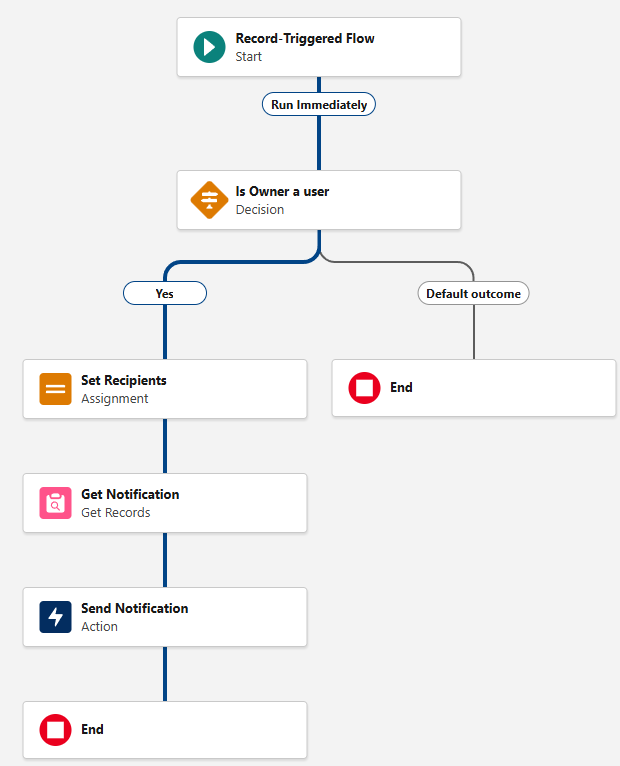Click the green Start play icon

tap(209, 47)
